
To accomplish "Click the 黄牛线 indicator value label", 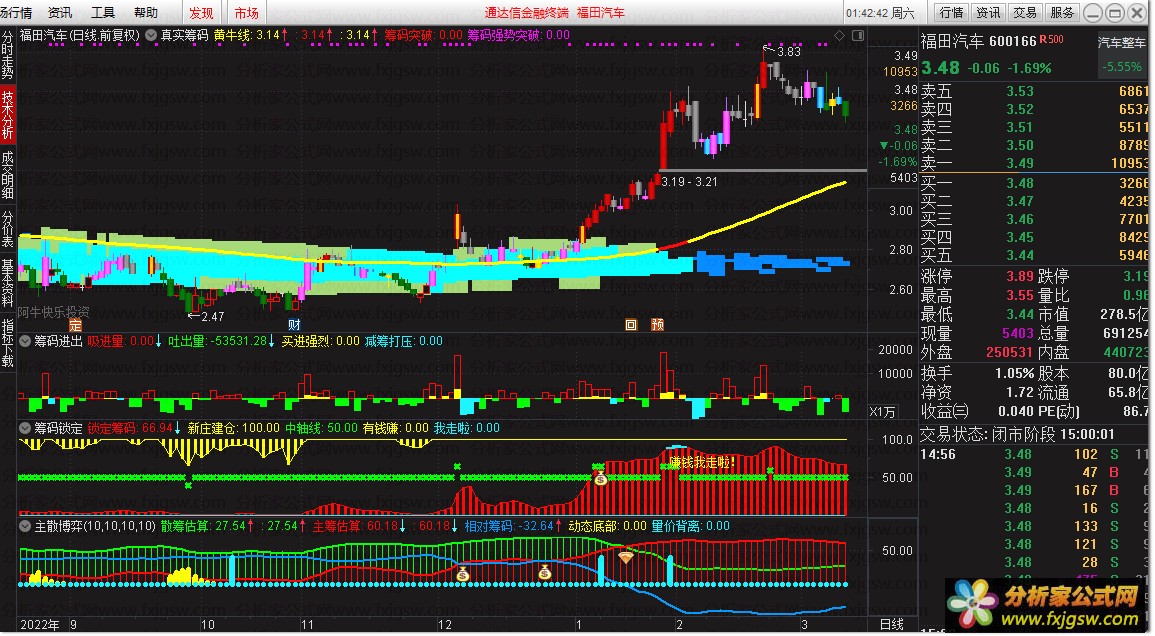I will [x=248, y=35].
